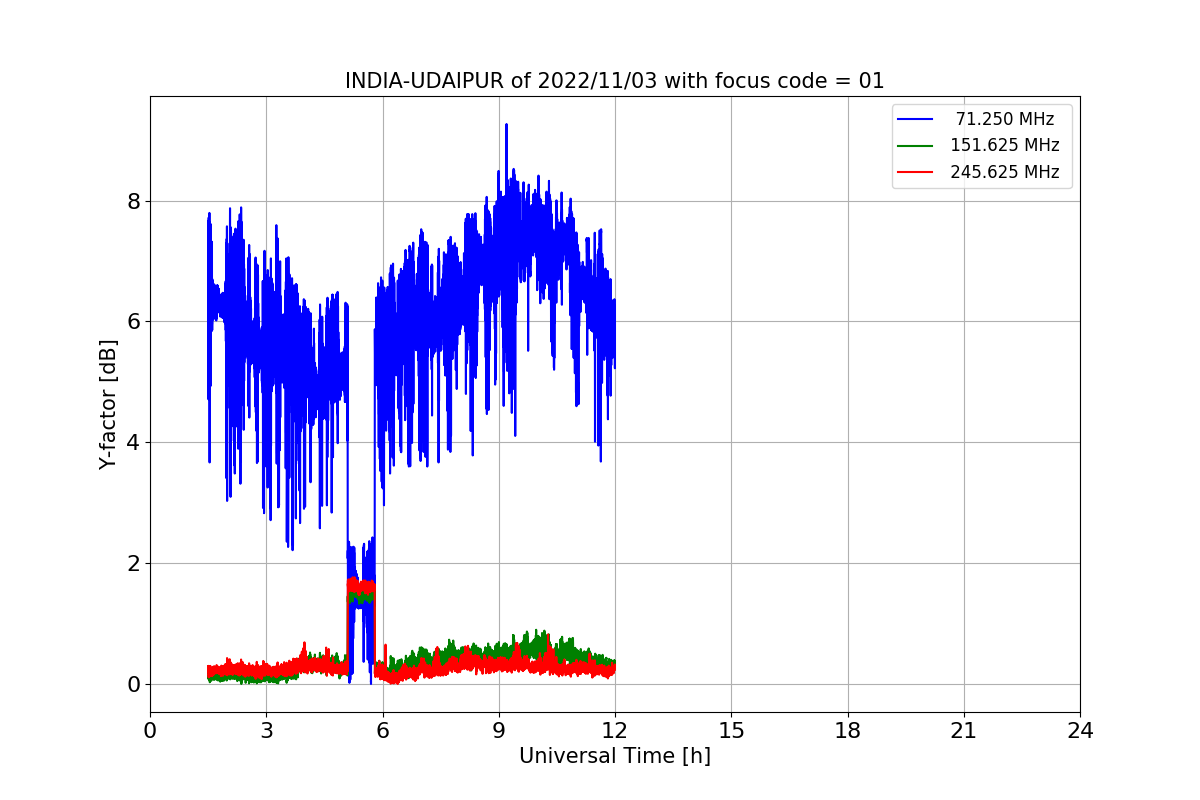Click y-axis tick label 4
This screenshot has height=800, width=1200.
[x=134, y=443]
